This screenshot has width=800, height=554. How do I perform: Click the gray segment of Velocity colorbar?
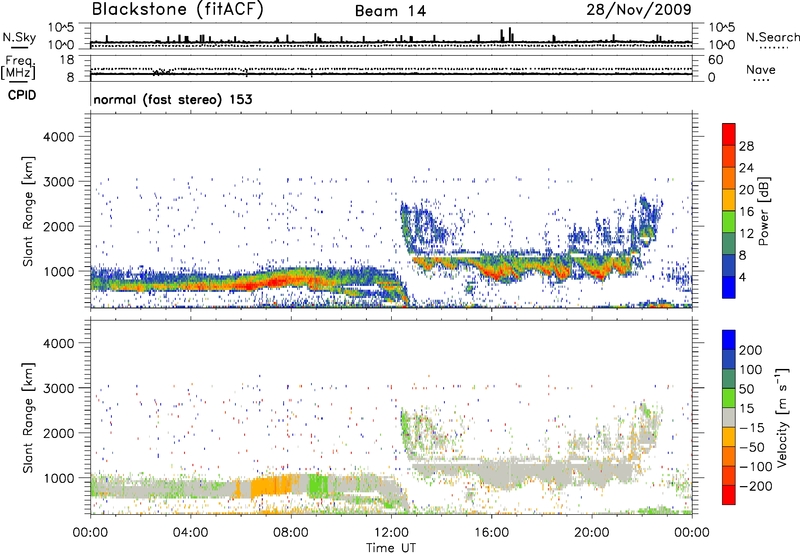coord(729,418)
